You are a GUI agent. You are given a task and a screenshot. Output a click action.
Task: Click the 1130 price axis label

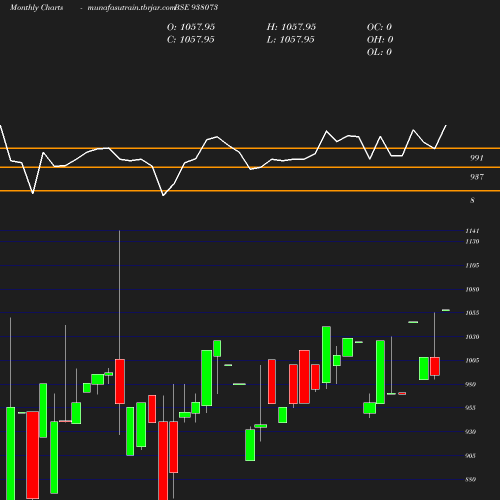click(x=472, y=241)
